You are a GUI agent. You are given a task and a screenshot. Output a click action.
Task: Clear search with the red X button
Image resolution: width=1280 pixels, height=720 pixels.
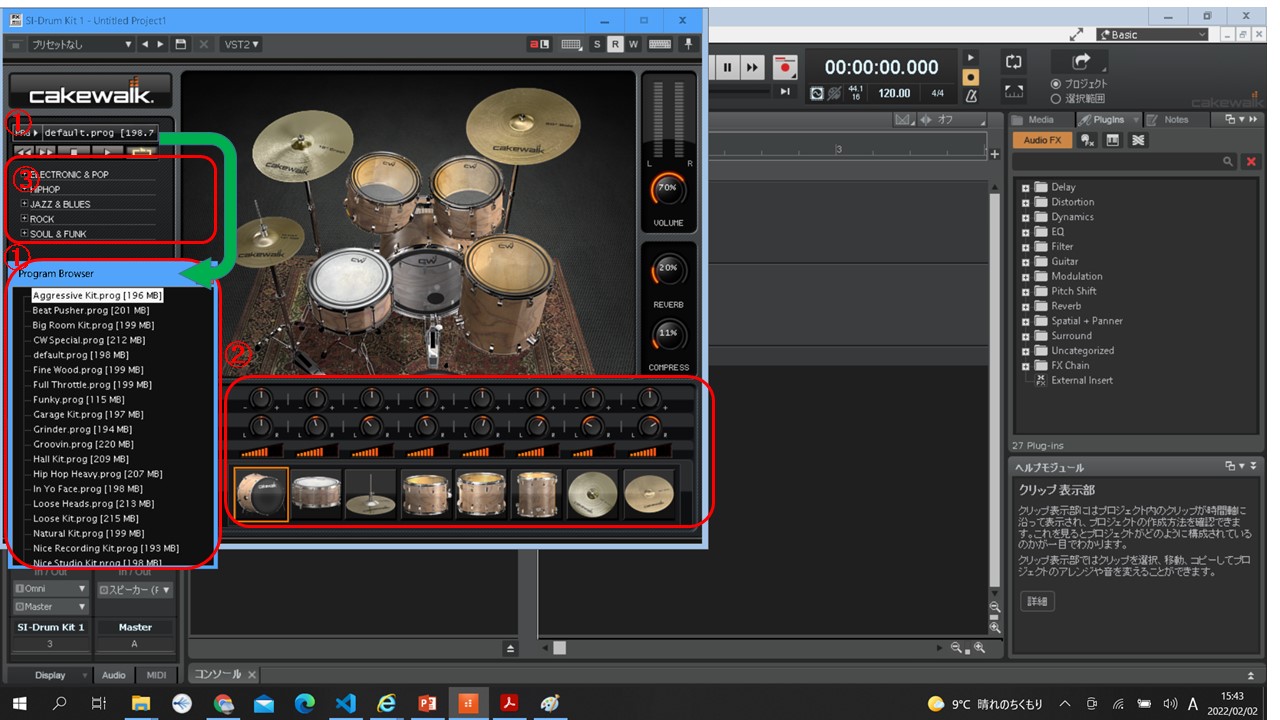(1251, 161)
